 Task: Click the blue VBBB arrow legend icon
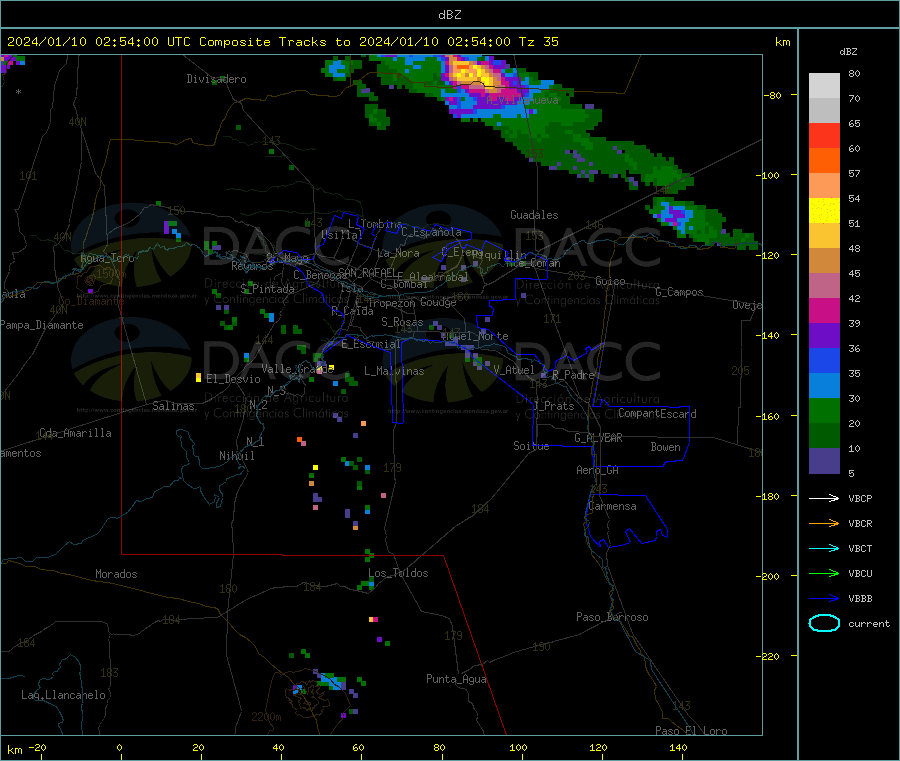click(824, 598)
